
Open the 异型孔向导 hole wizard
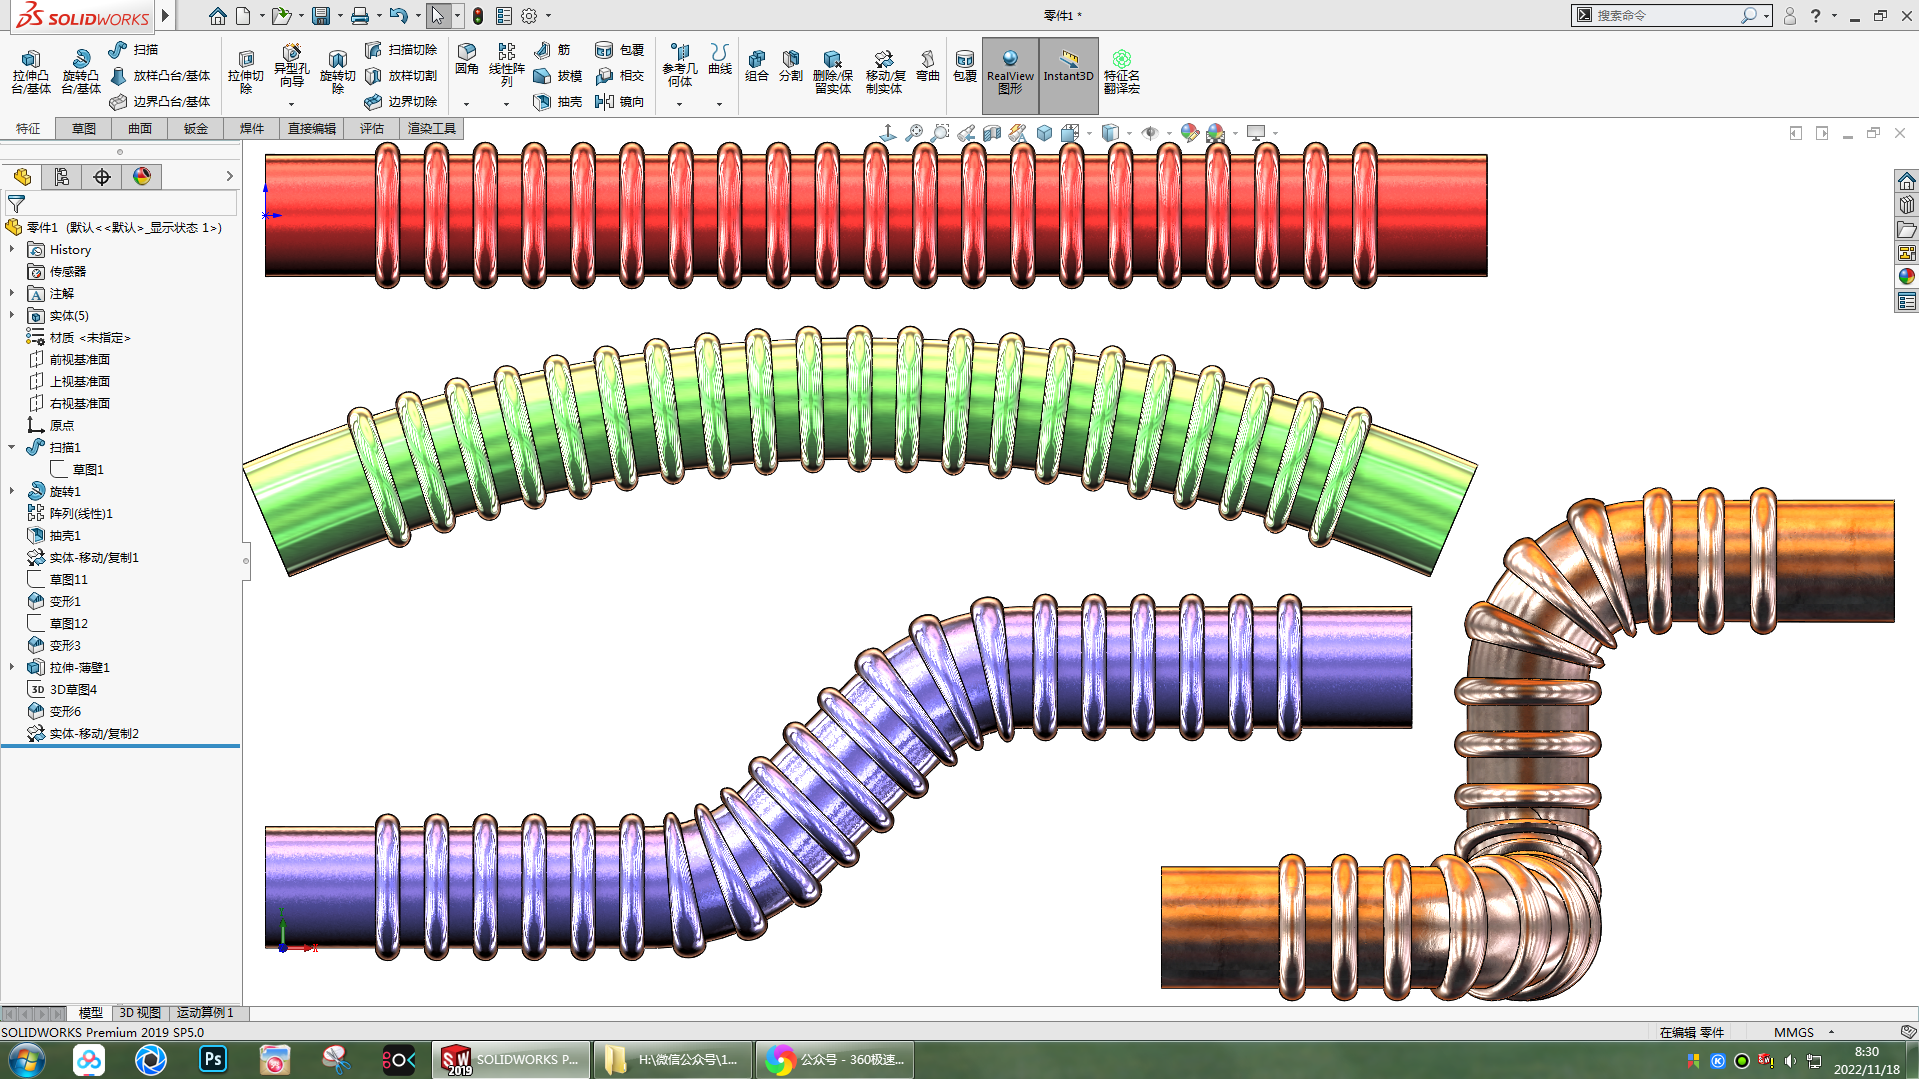coord(291,68)
